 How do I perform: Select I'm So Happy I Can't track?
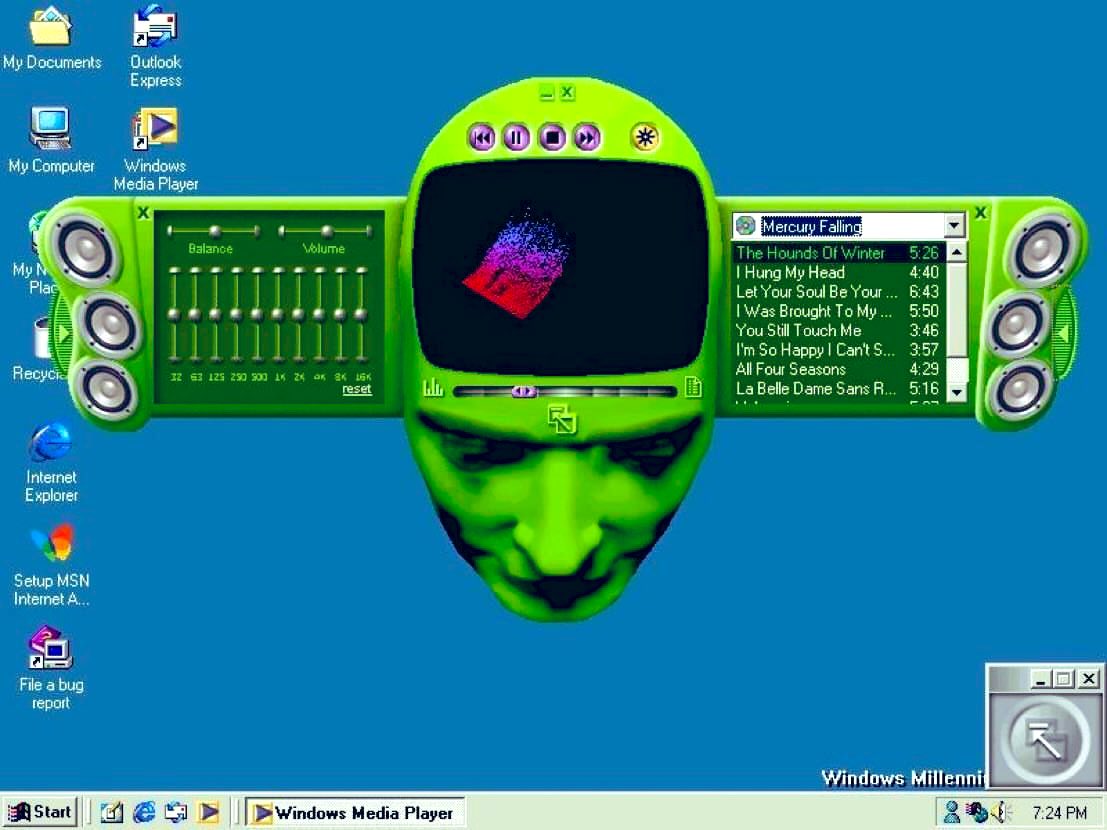(x=837, y=350)
